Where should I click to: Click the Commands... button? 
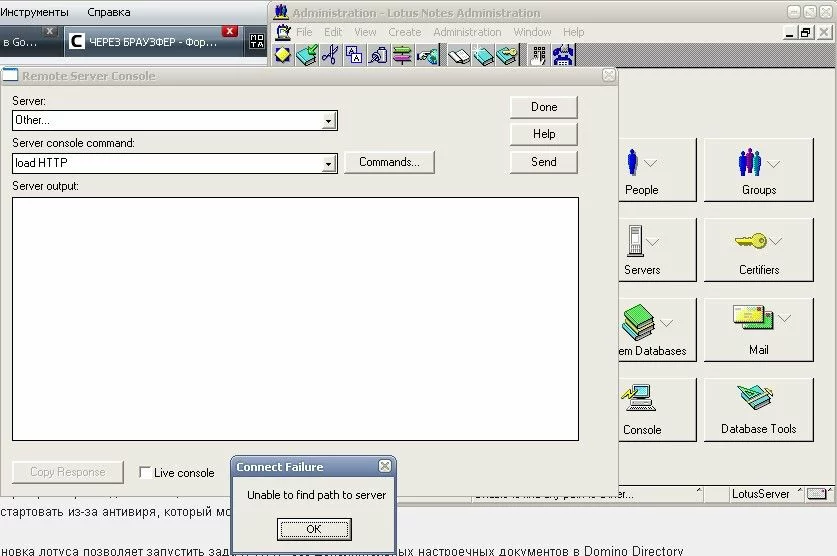click(x=389, y=162)
